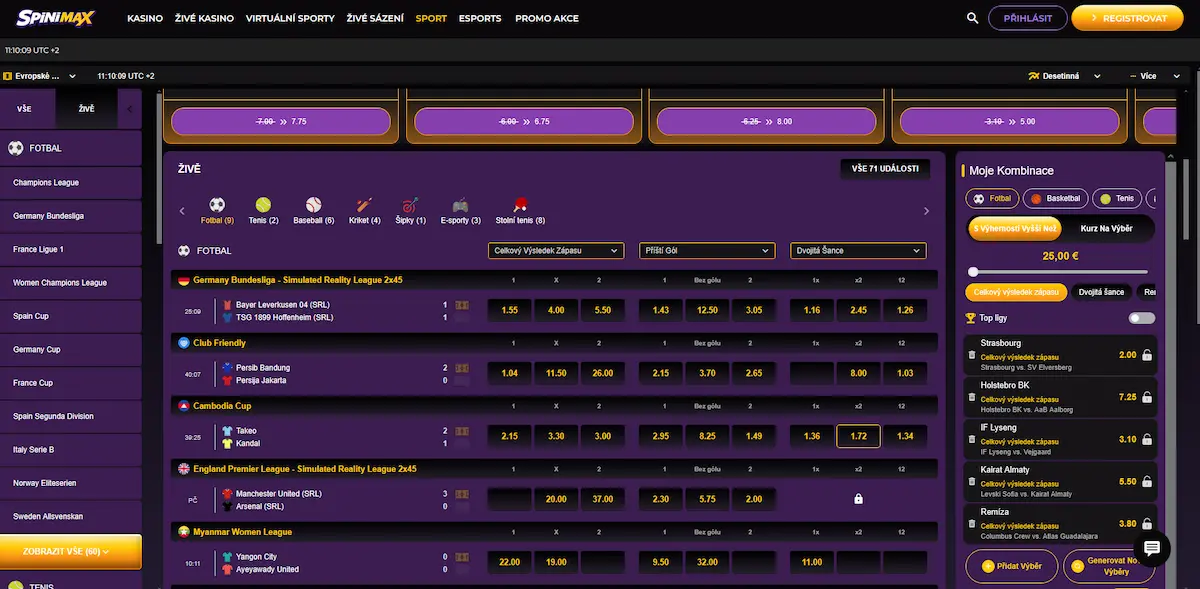Open Kasino menu item
1200x589 pixels.
point(145,18)
